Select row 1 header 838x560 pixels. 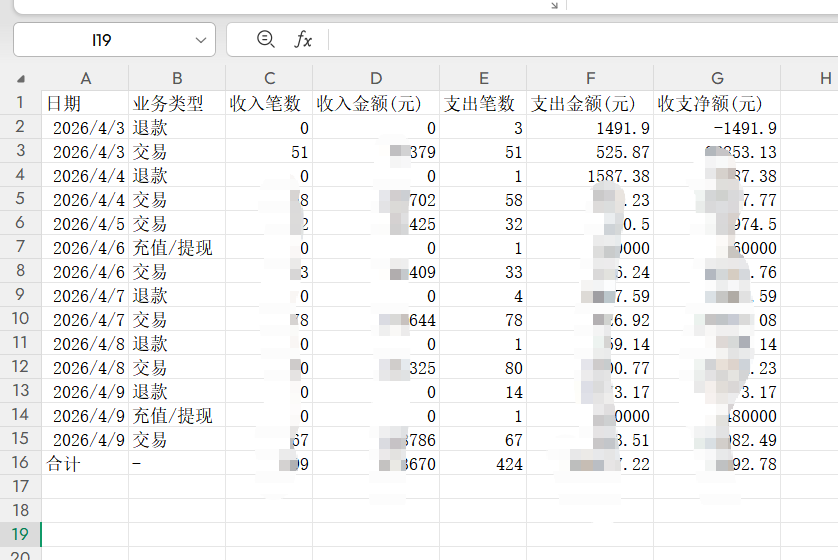20,103
